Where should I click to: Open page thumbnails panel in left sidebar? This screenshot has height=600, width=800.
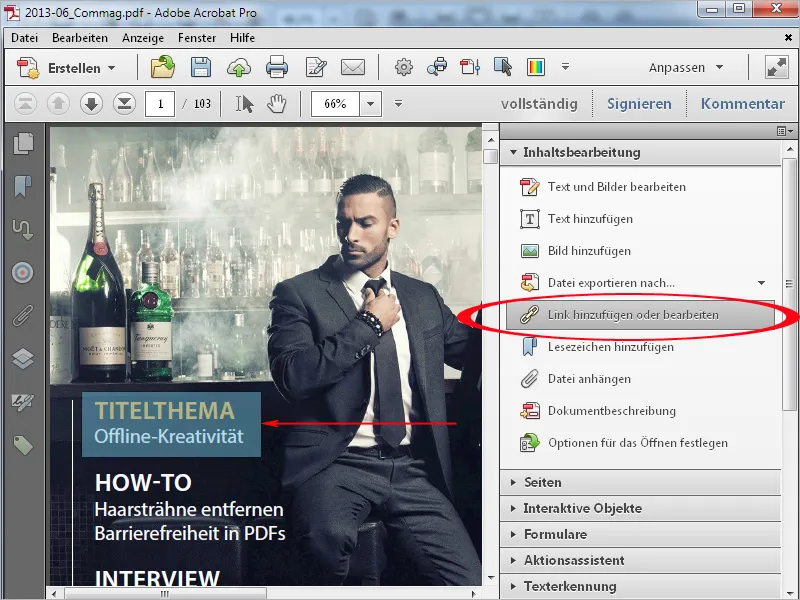click(x=23, y=144)
